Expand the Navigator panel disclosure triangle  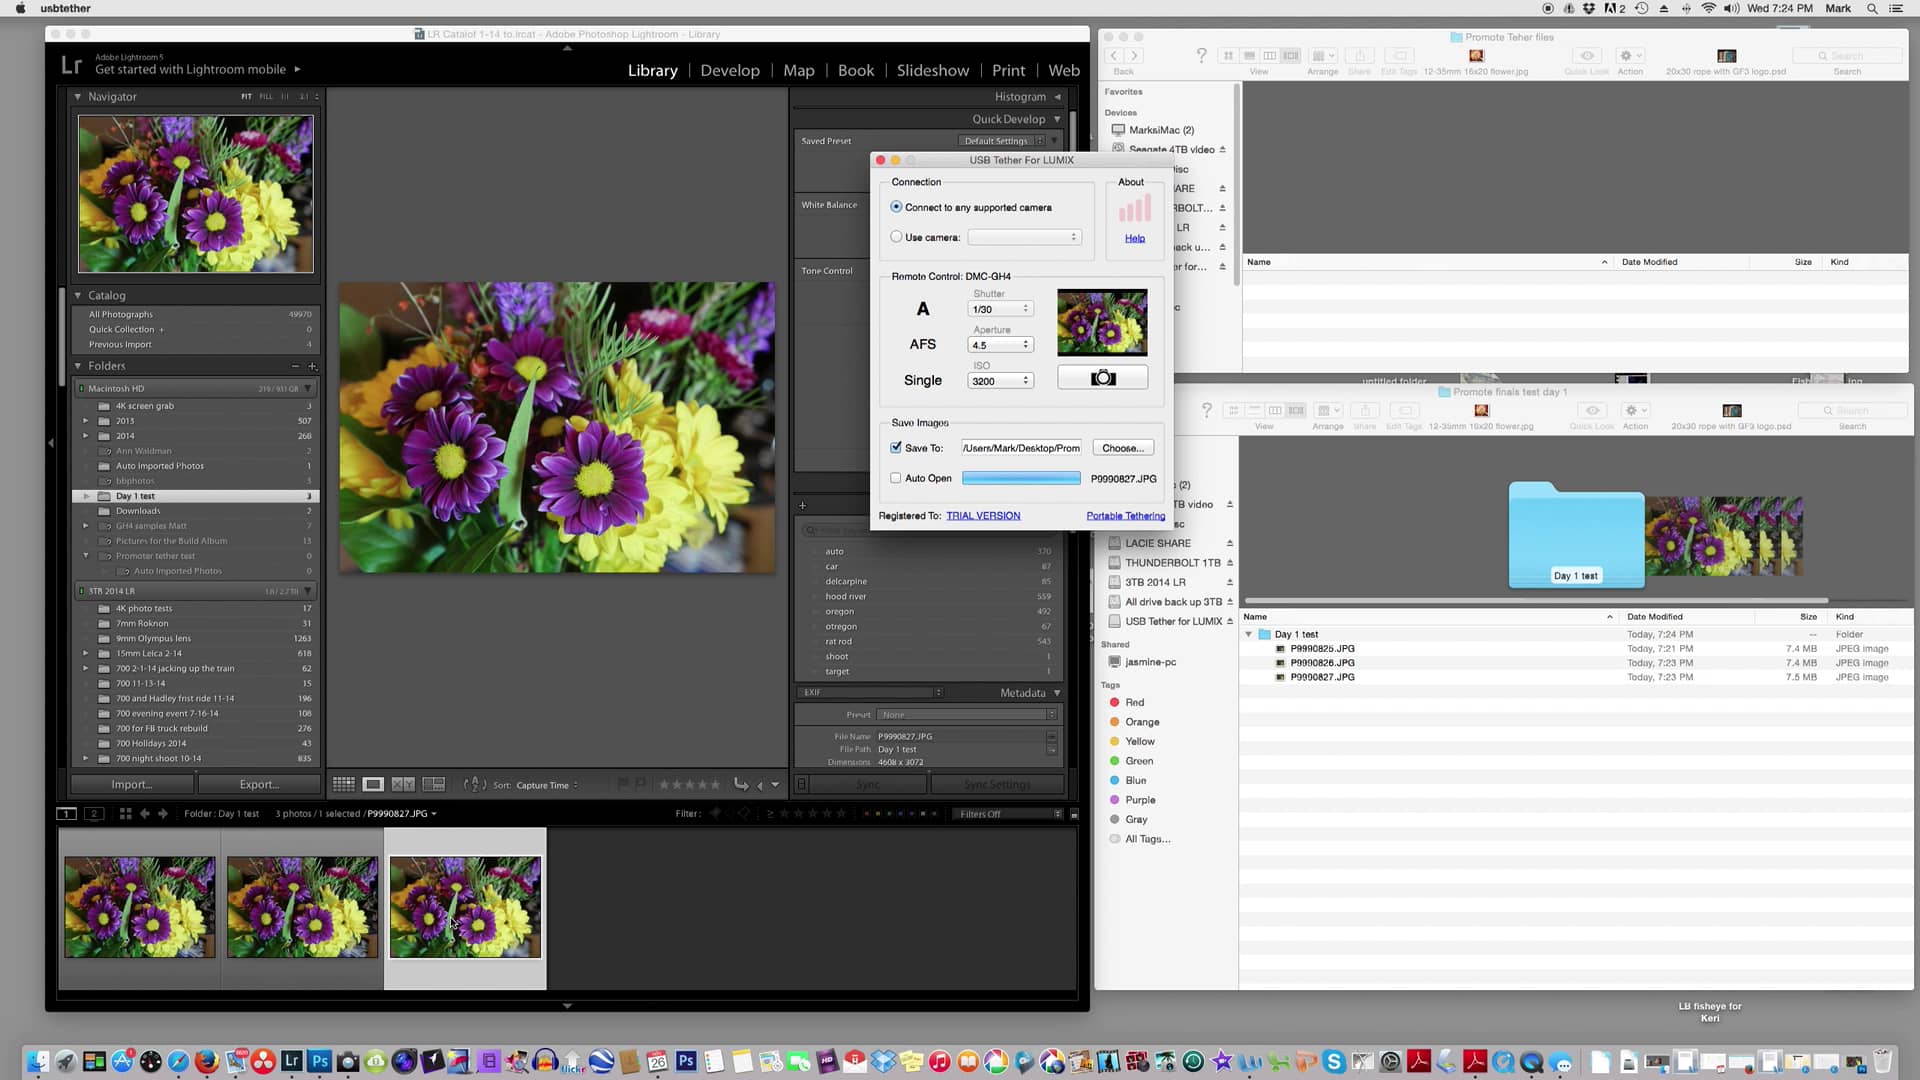point(78,96)
